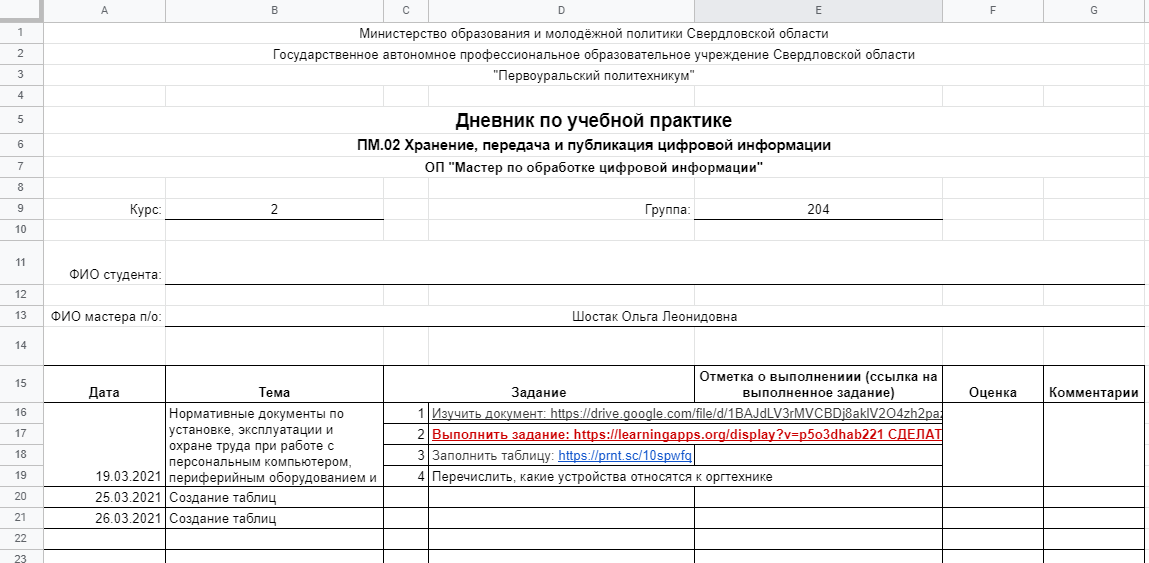Click the 'Задание' table header
This screenshot has width=1149, height=563.
(539, 383)
